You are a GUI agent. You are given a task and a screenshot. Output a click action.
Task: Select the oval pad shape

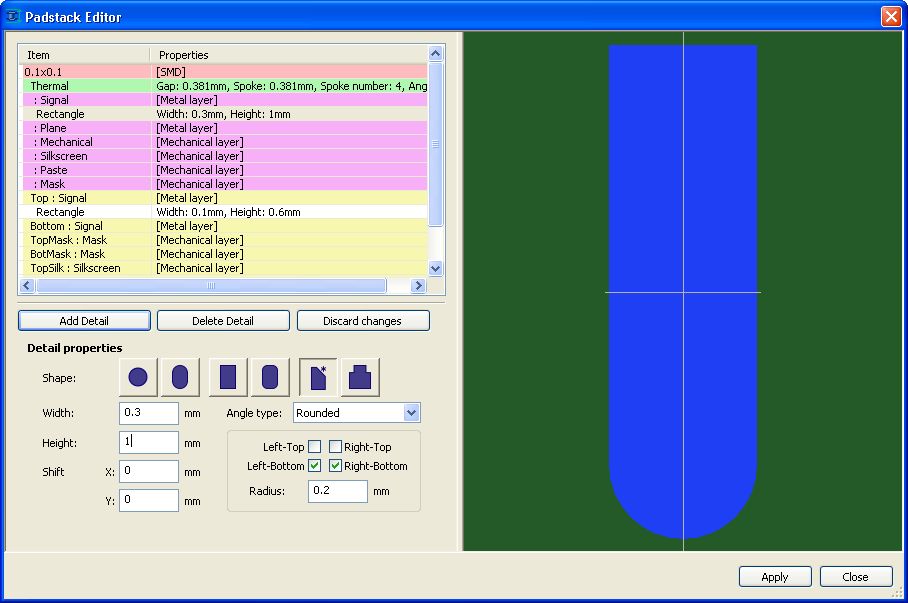coord(180,377)
